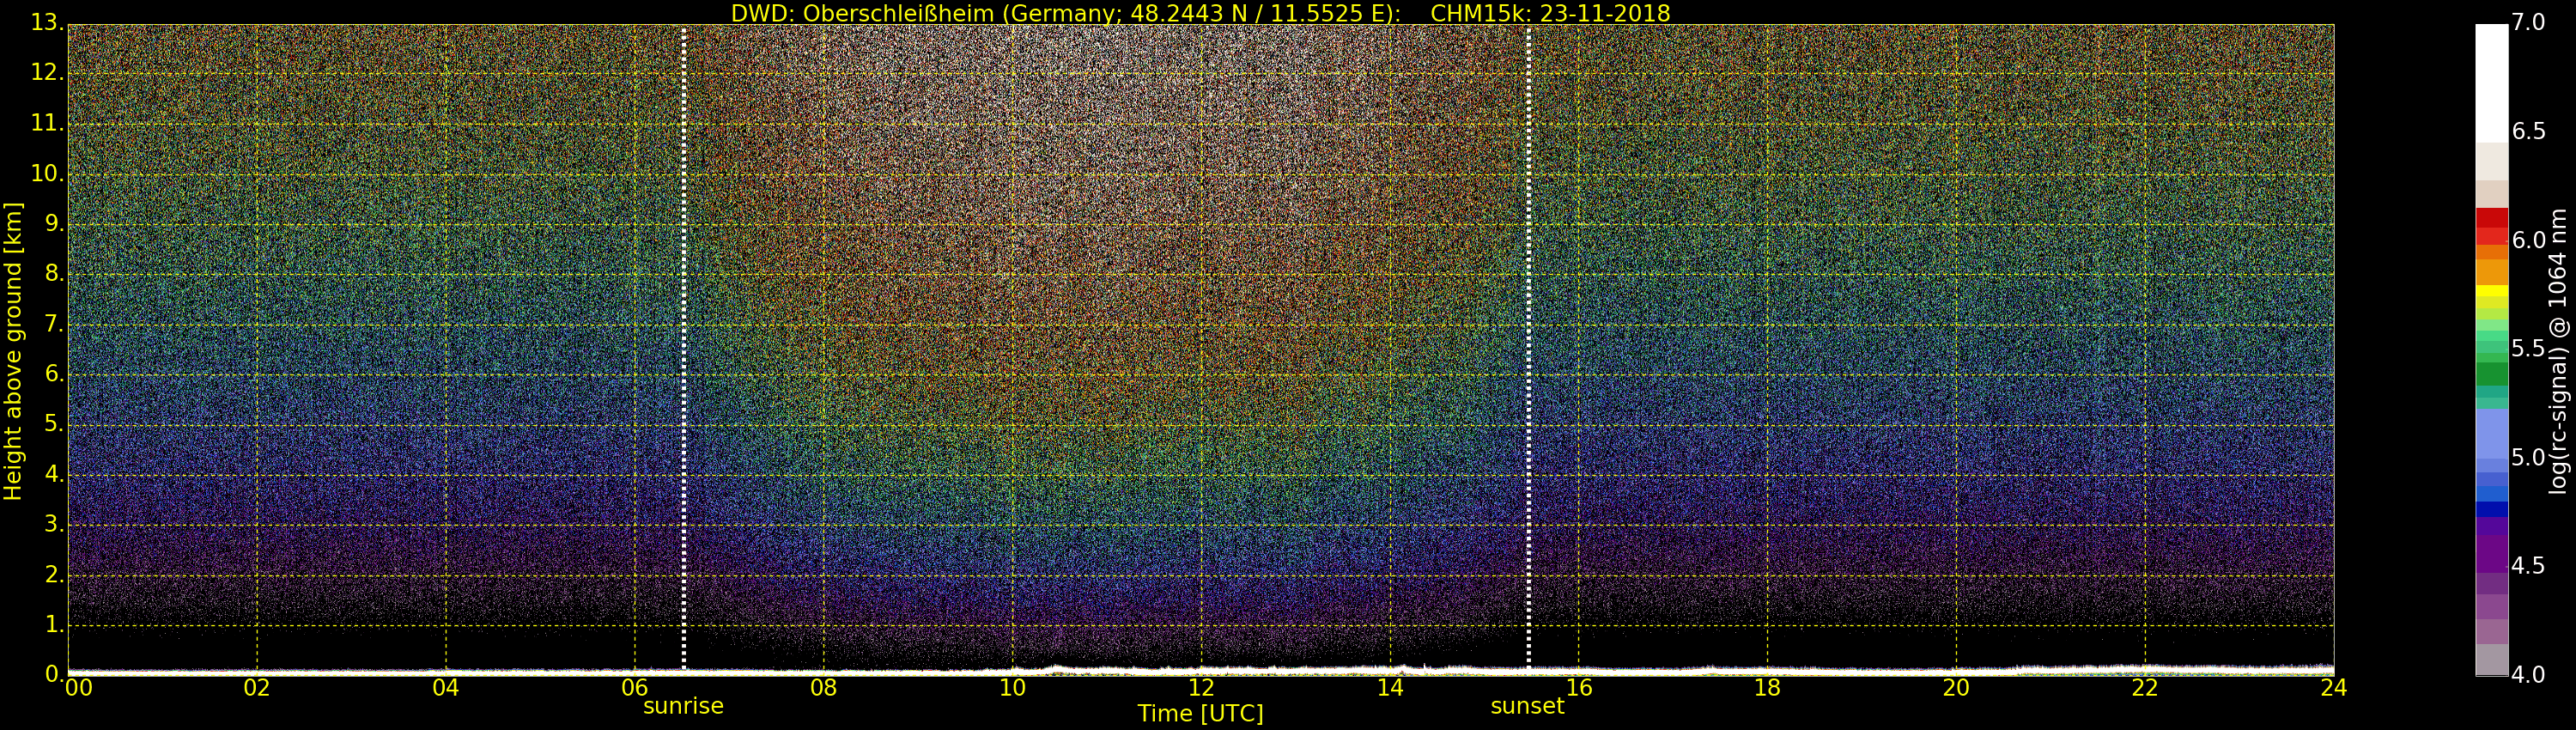2576x730 pixels.
Task: Click the 'CHM15k: 23-11-2018' text in the title
Action: point(1550,13)
